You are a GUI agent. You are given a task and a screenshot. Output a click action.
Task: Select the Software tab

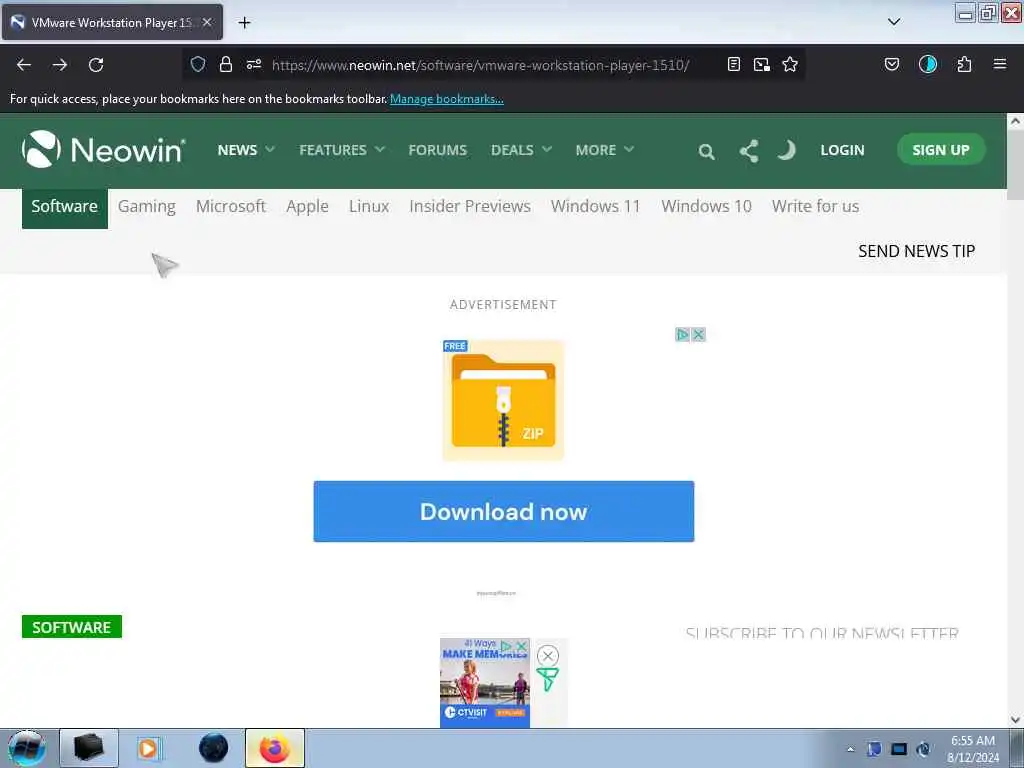click(65, 208)
